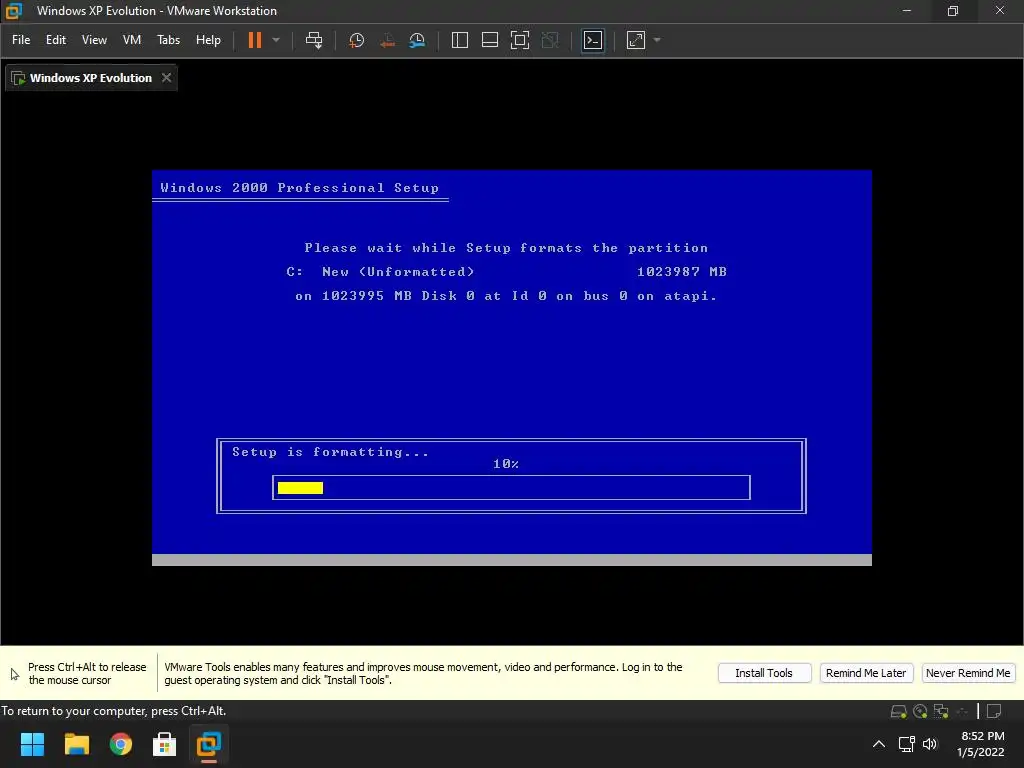Open the Snapshot Manager icon
This screenshot has height=768, width=1024.
tap(417, 40)
